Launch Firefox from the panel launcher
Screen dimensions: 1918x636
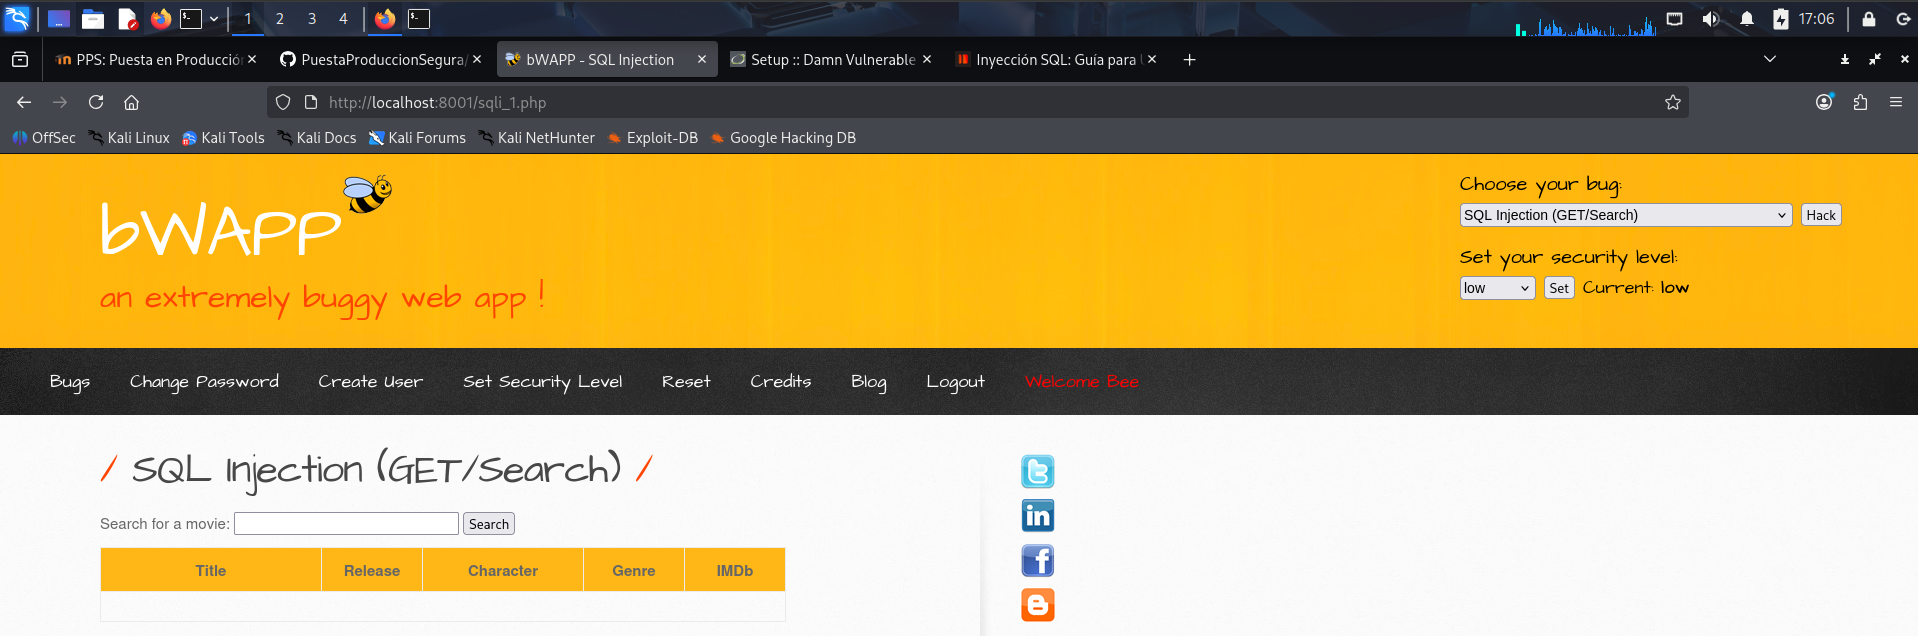tap(161, 18)
